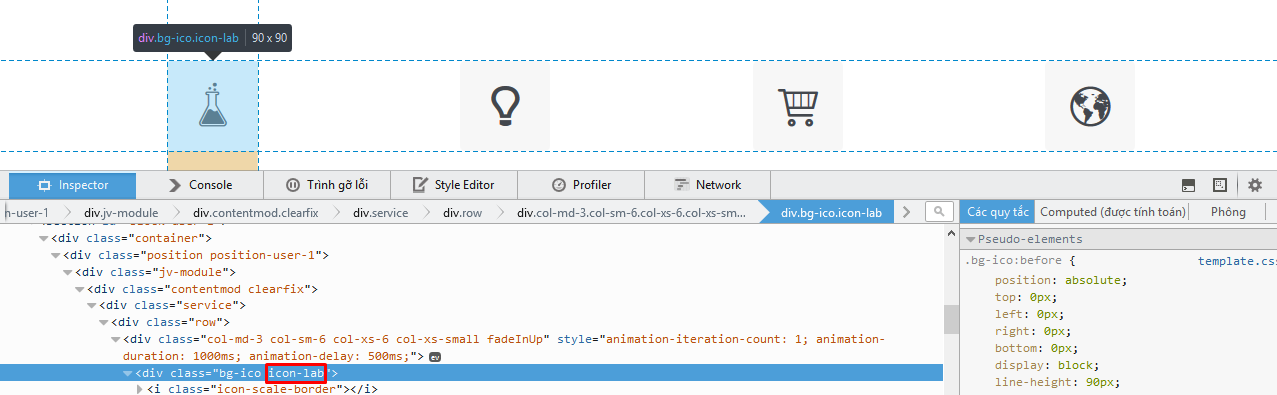This screenshot has width=1277, height=395.
Task: Collapse the div class="jv-module" node
Action: coord(67,272)
